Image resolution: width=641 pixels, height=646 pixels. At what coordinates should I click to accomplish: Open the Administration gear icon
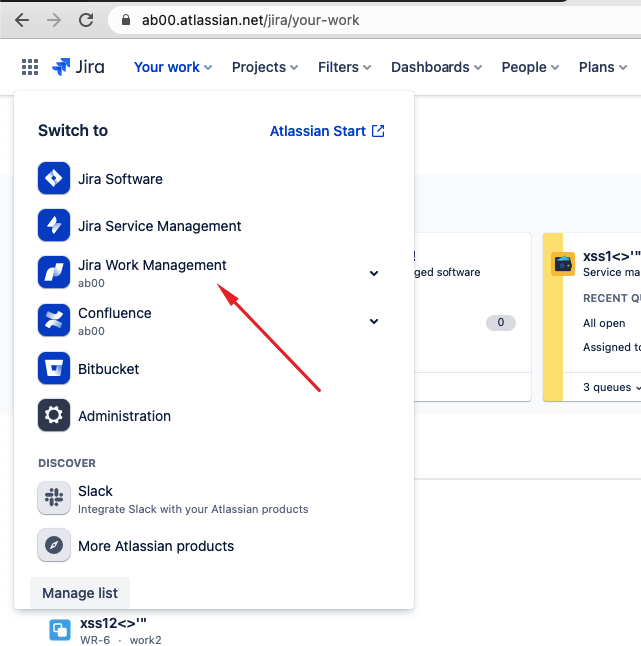[x=53, y=416]
